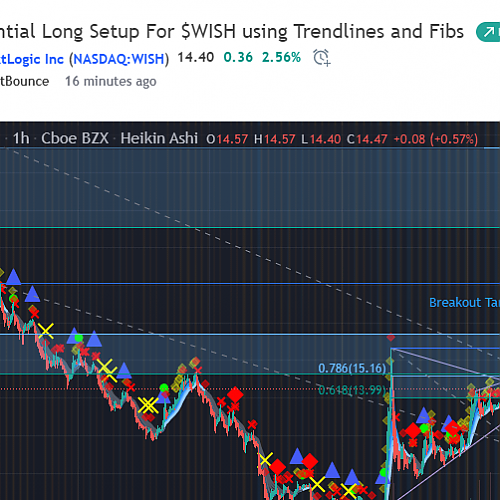Open the chart image thumbnail
Screen dimensions: 500x500
[x=250, y=311]
